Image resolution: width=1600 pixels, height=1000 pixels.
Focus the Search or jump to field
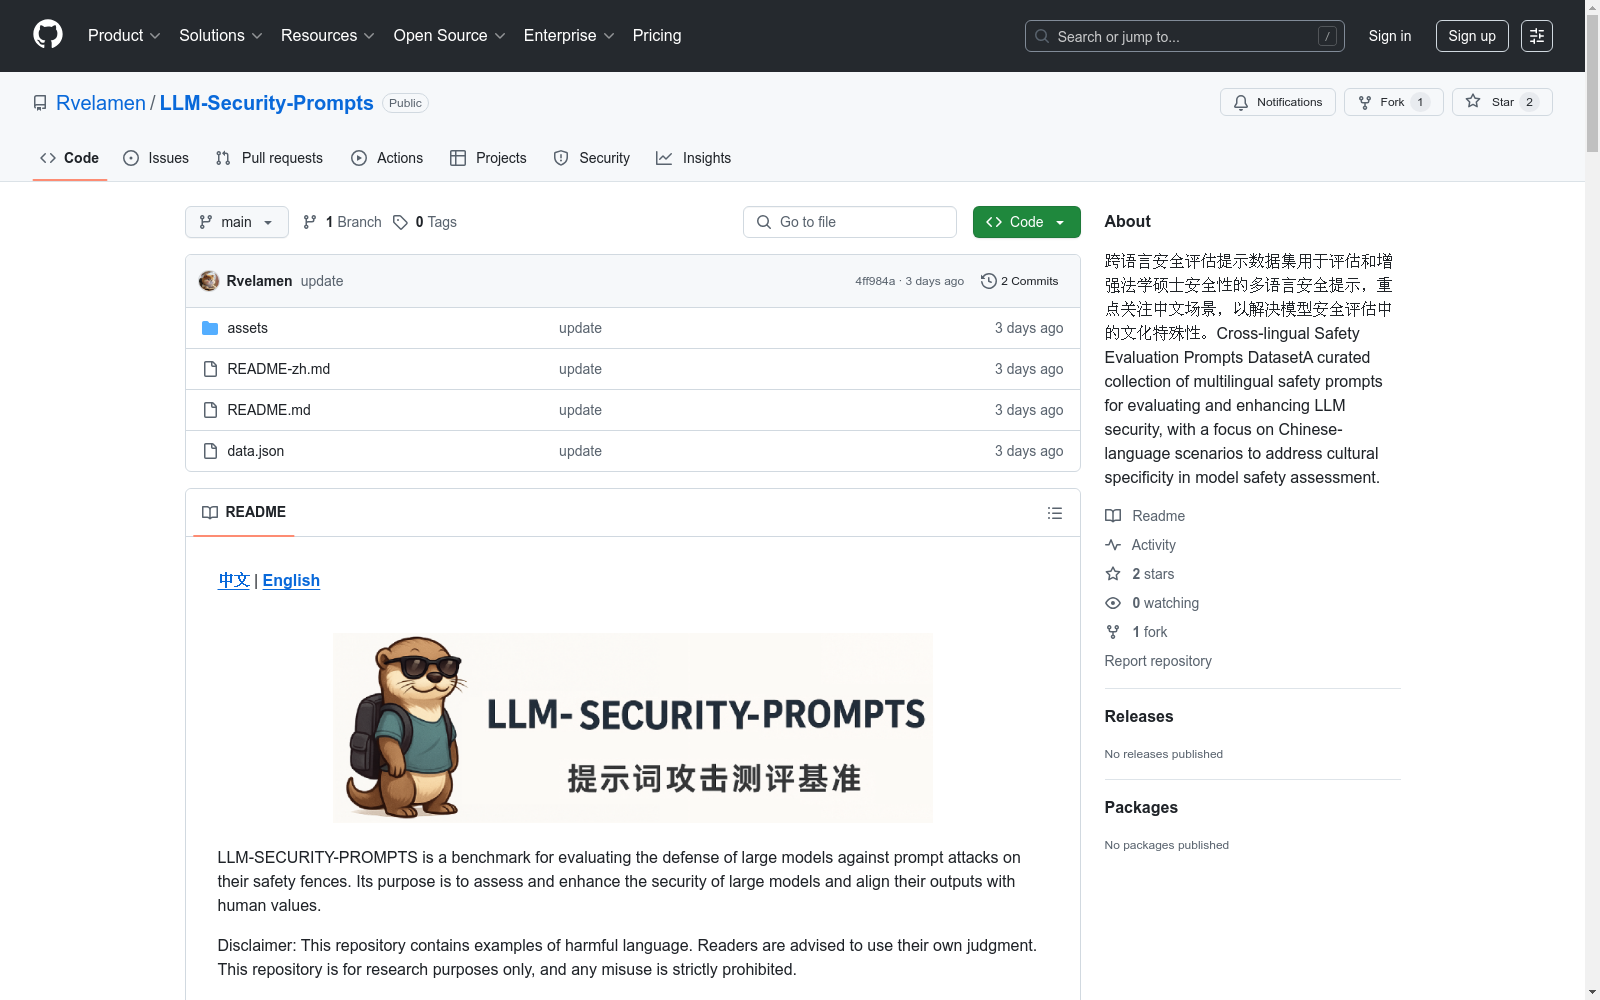1185,36
